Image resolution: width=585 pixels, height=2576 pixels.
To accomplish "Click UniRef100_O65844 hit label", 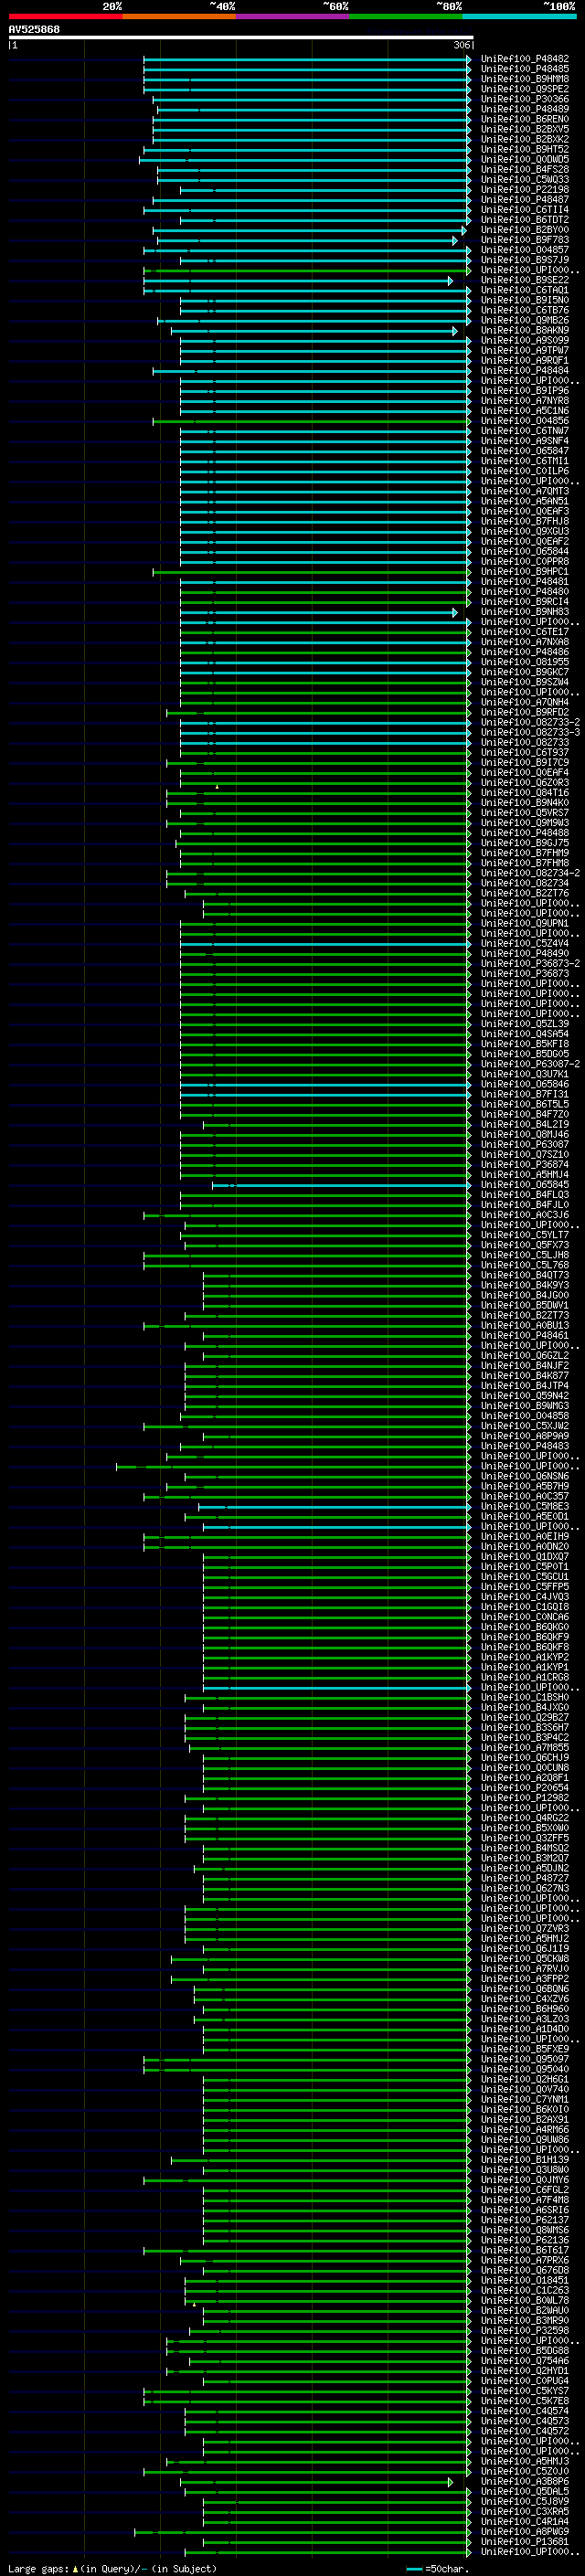I will coord(524,551).
